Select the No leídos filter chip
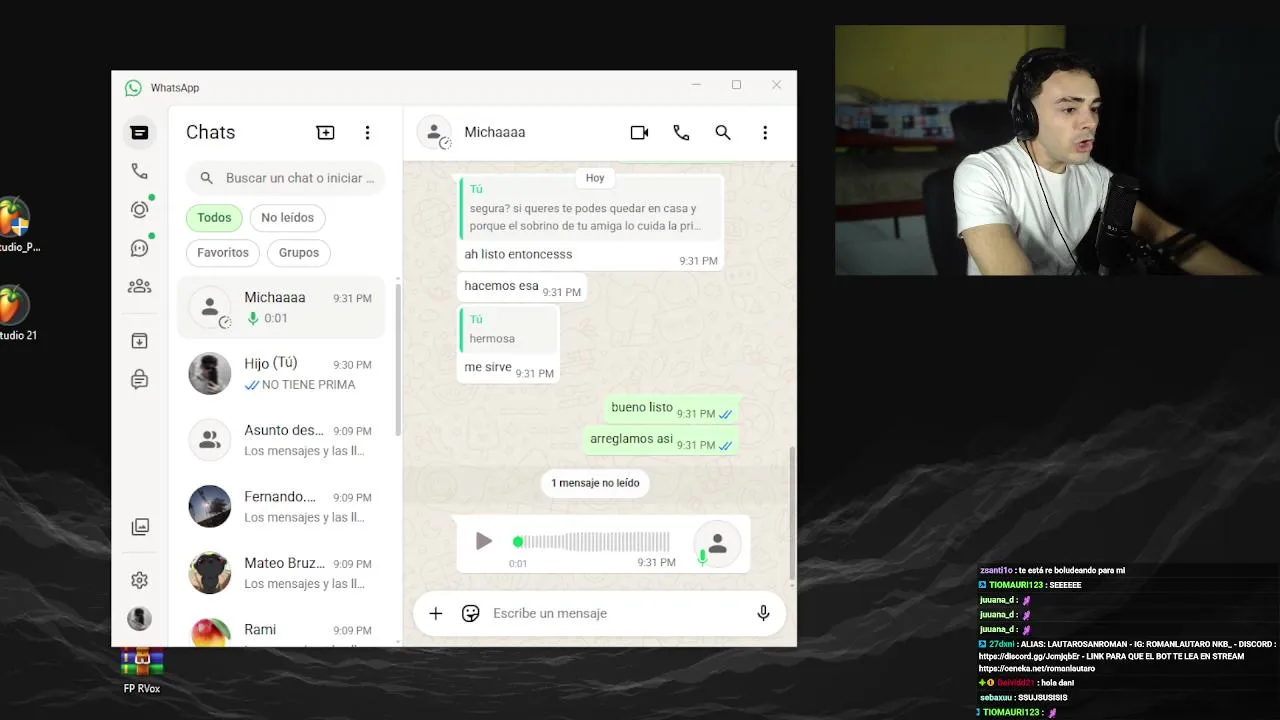The height and width of the screenshot is (720, 1280). 287,217
